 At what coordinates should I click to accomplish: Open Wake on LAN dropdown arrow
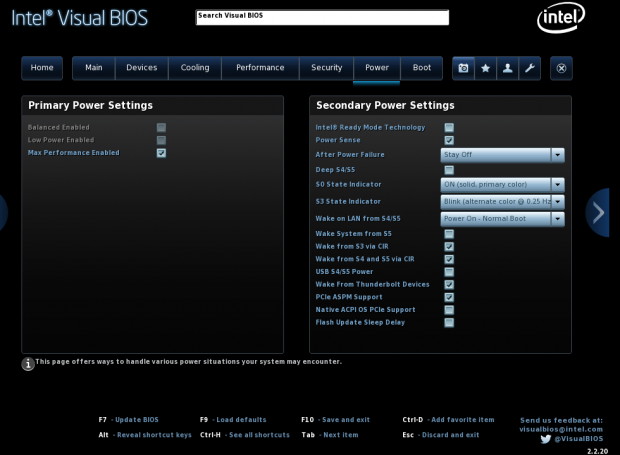558,219
